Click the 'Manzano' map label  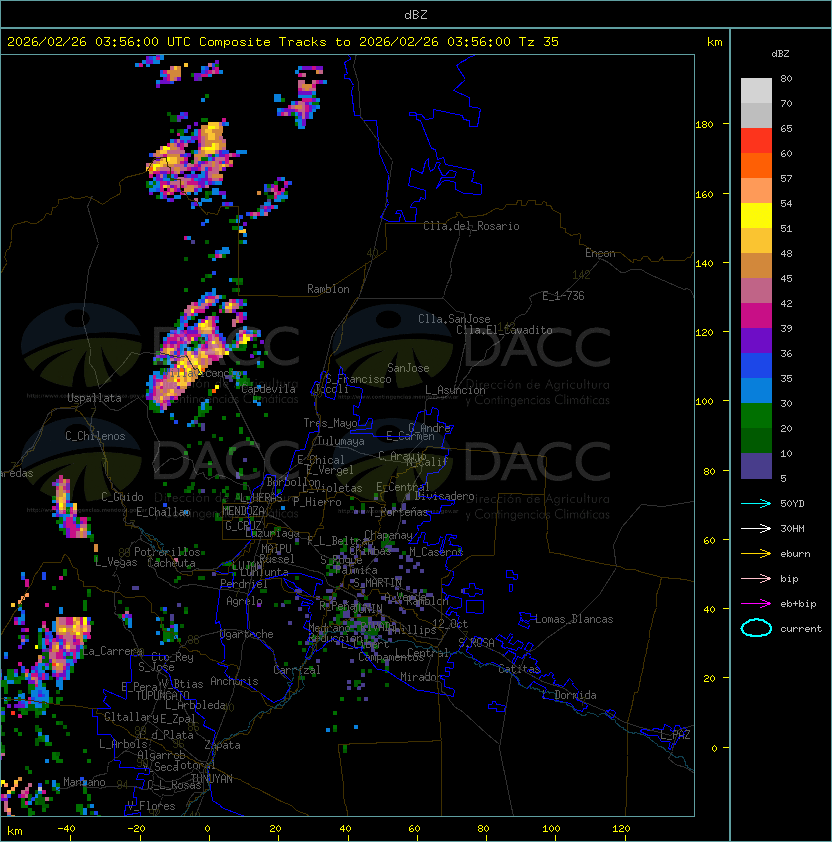(x=84, y=782)
